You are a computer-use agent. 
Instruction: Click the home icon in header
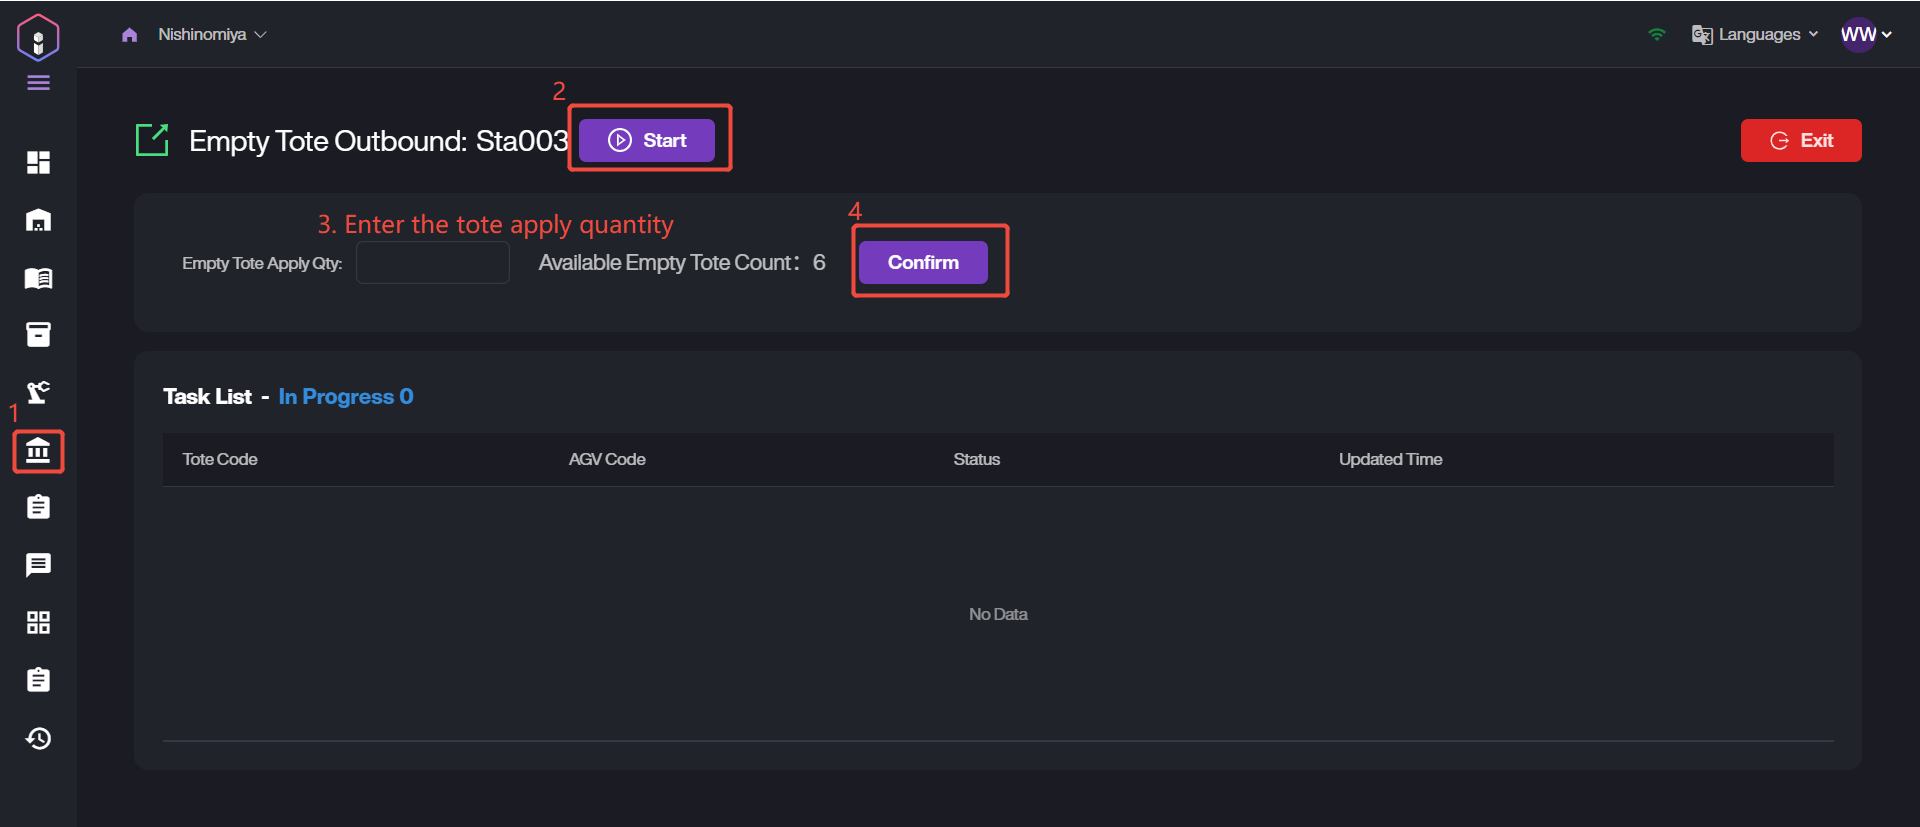tap(129, 35)
